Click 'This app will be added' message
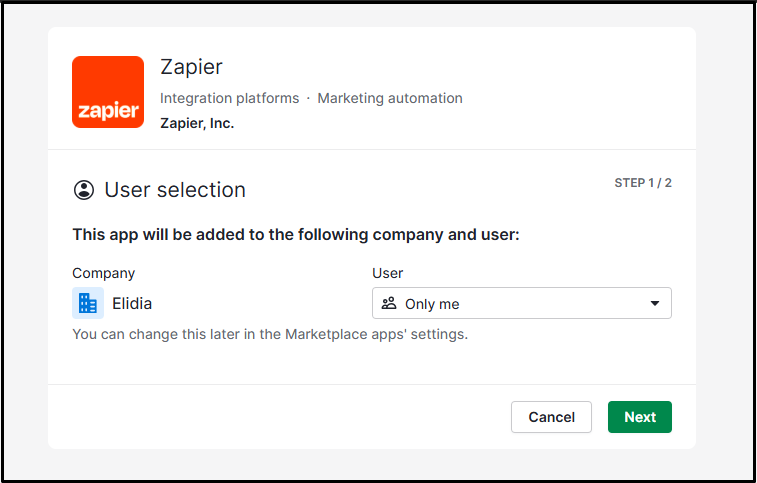The width and height of the screenshot is (757, 483). point(296,235)
